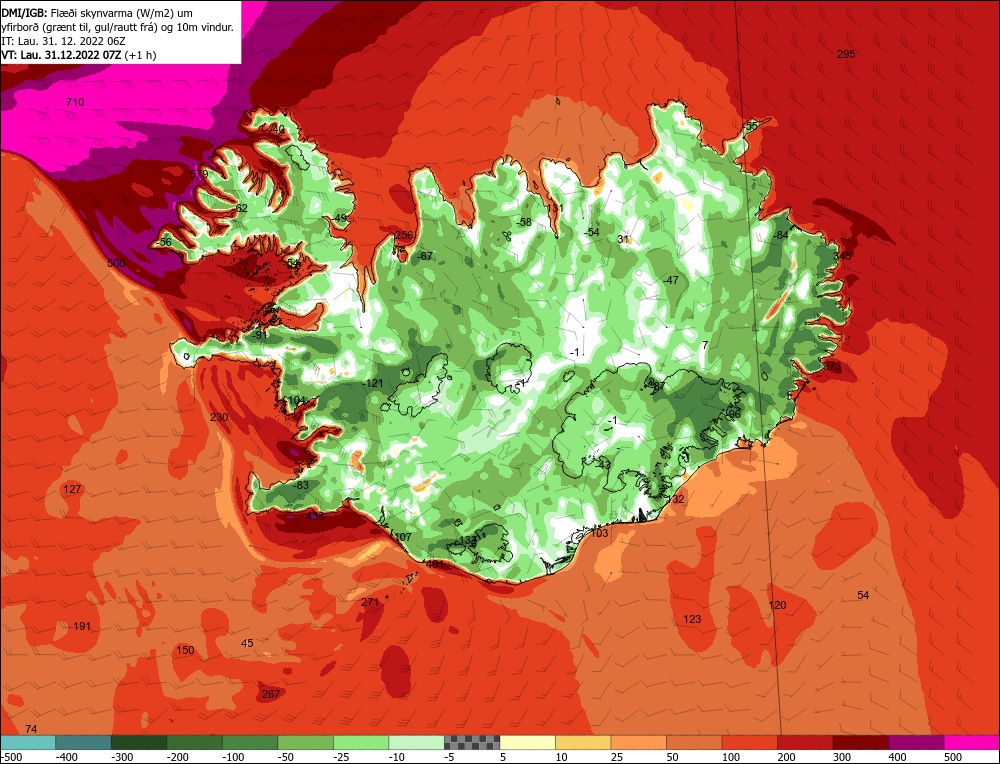Click the '295' value in the northeast sea

(x=846, y=54)
